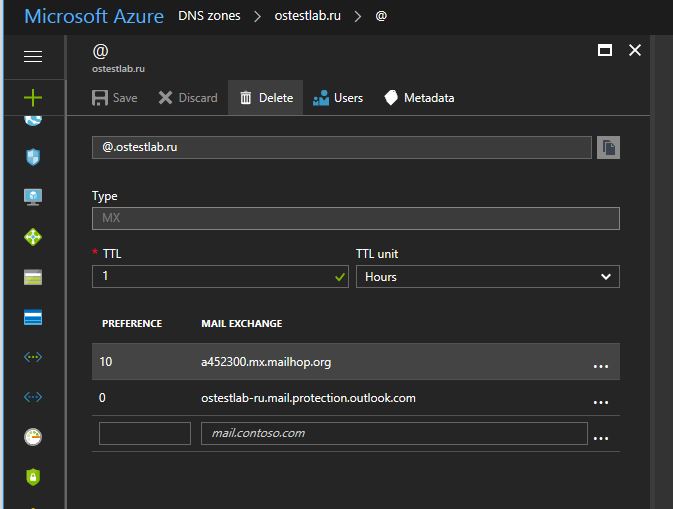
Task: Save the record set changes
Action: (115, 98)
